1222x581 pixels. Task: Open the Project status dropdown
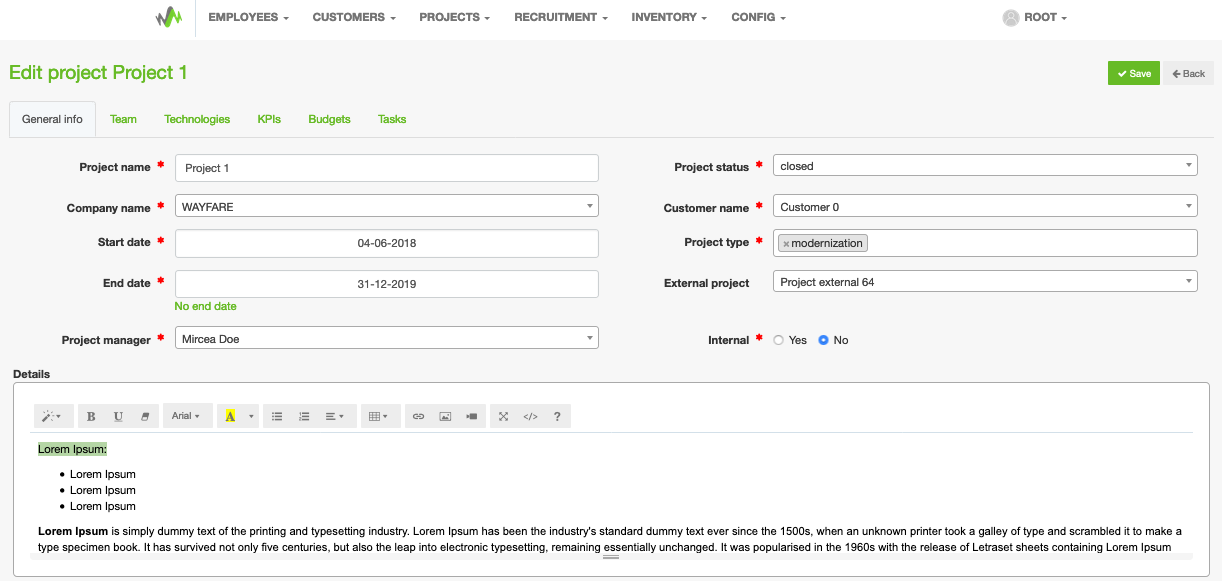(985, 166)
